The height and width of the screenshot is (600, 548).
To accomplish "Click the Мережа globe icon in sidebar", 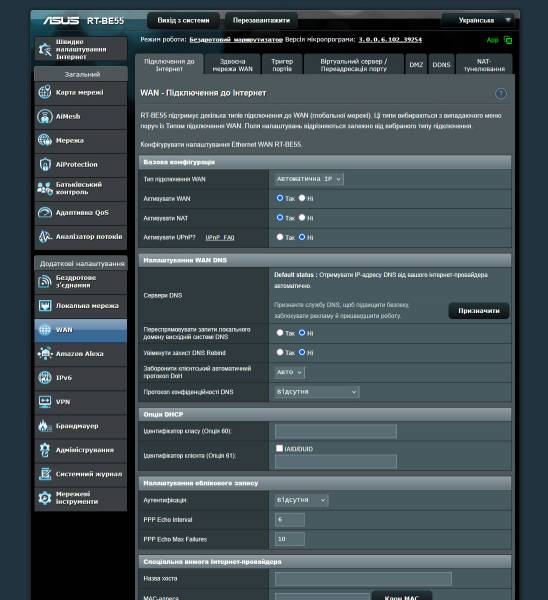I will pyautogui.click(x=45, y=140).
